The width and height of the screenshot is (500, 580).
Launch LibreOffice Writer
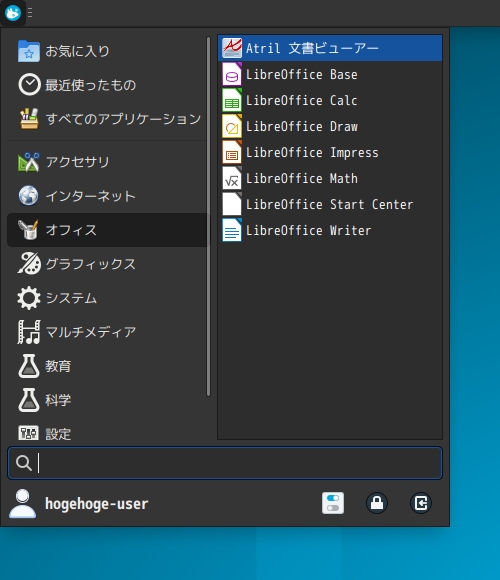pyautogui.click(x=330, y=230)
